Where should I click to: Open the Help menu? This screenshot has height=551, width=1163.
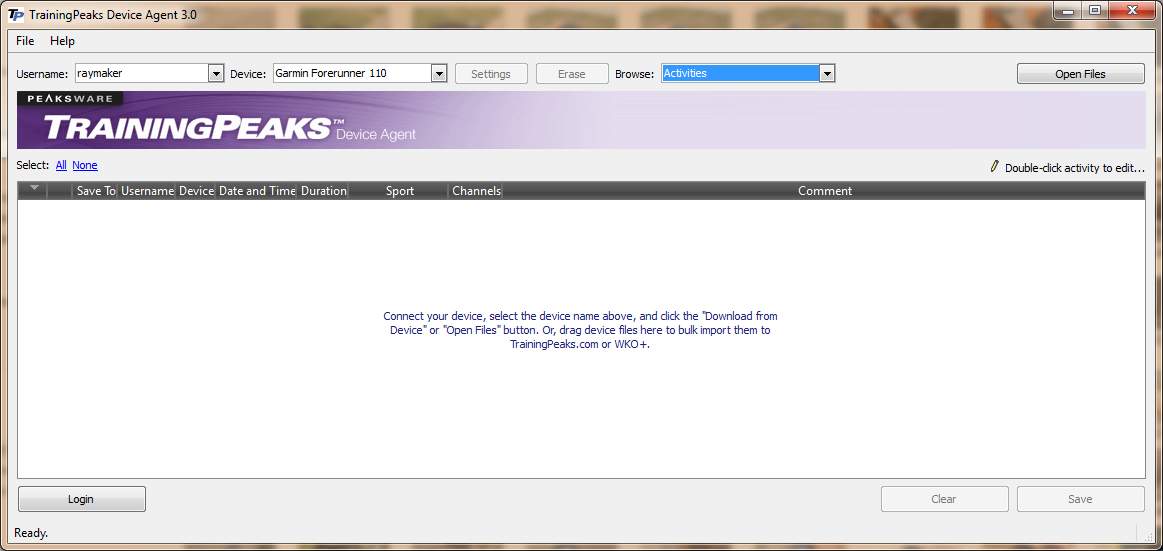[x=62, y=41]
